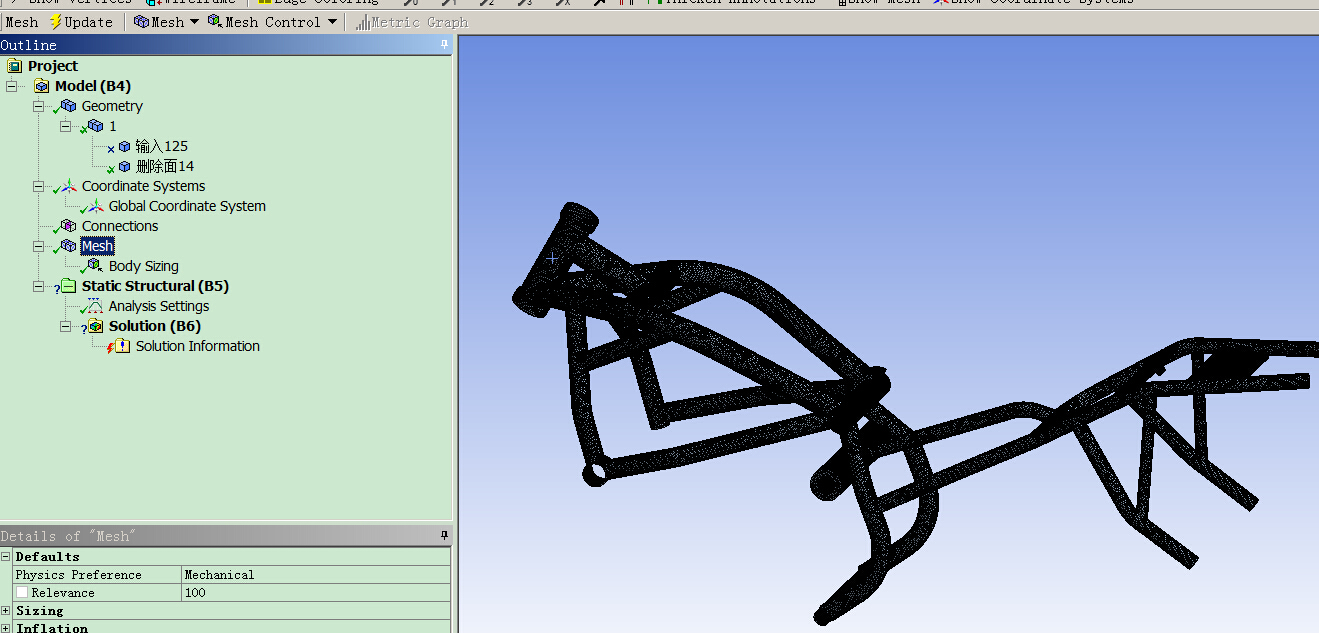The height and width of the screenshot is (633, 1319).
Task: Click the grayed Metric Graph button
Action: click(x=411, y=22)
